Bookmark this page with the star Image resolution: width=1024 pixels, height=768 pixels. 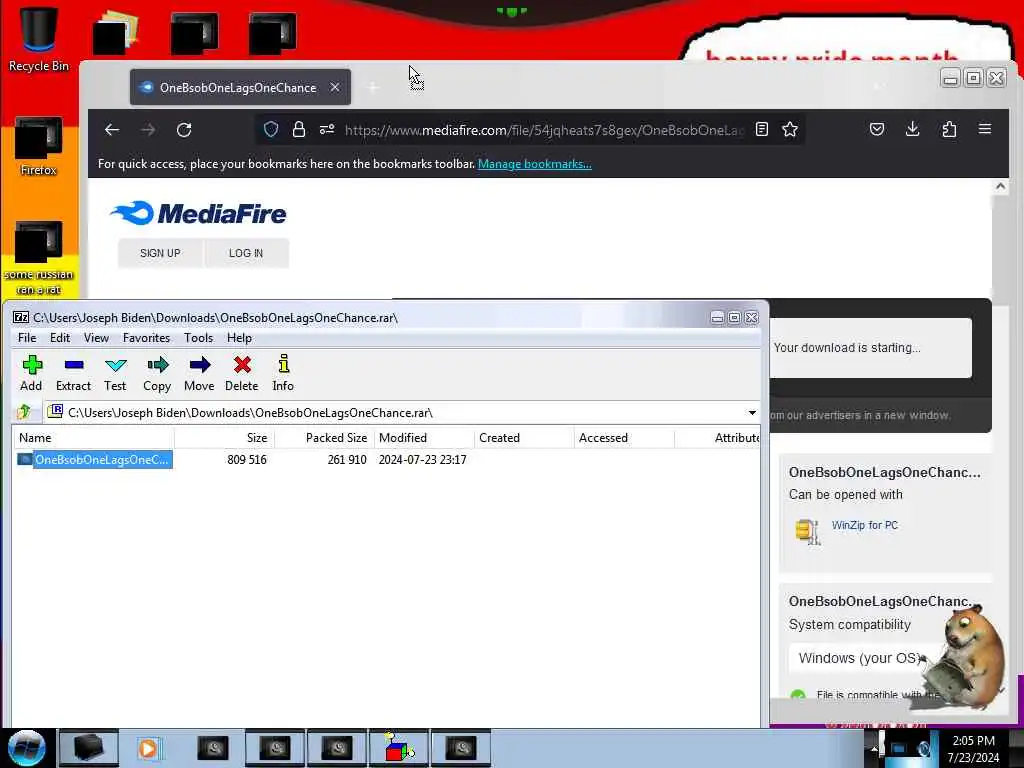click(x=790, y=129)
